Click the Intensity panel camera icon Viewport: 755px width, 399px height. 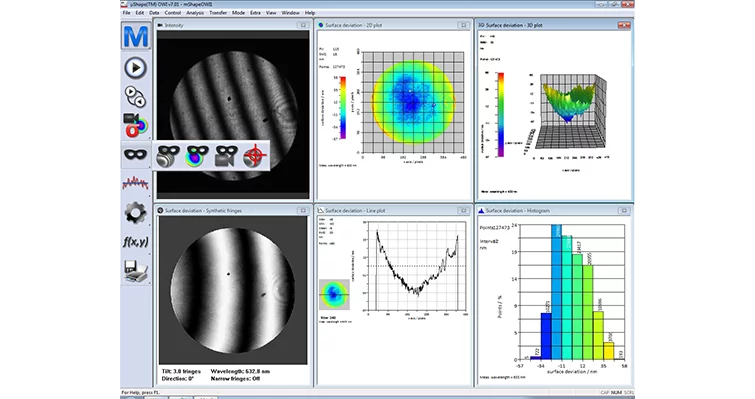click(160, 25)
